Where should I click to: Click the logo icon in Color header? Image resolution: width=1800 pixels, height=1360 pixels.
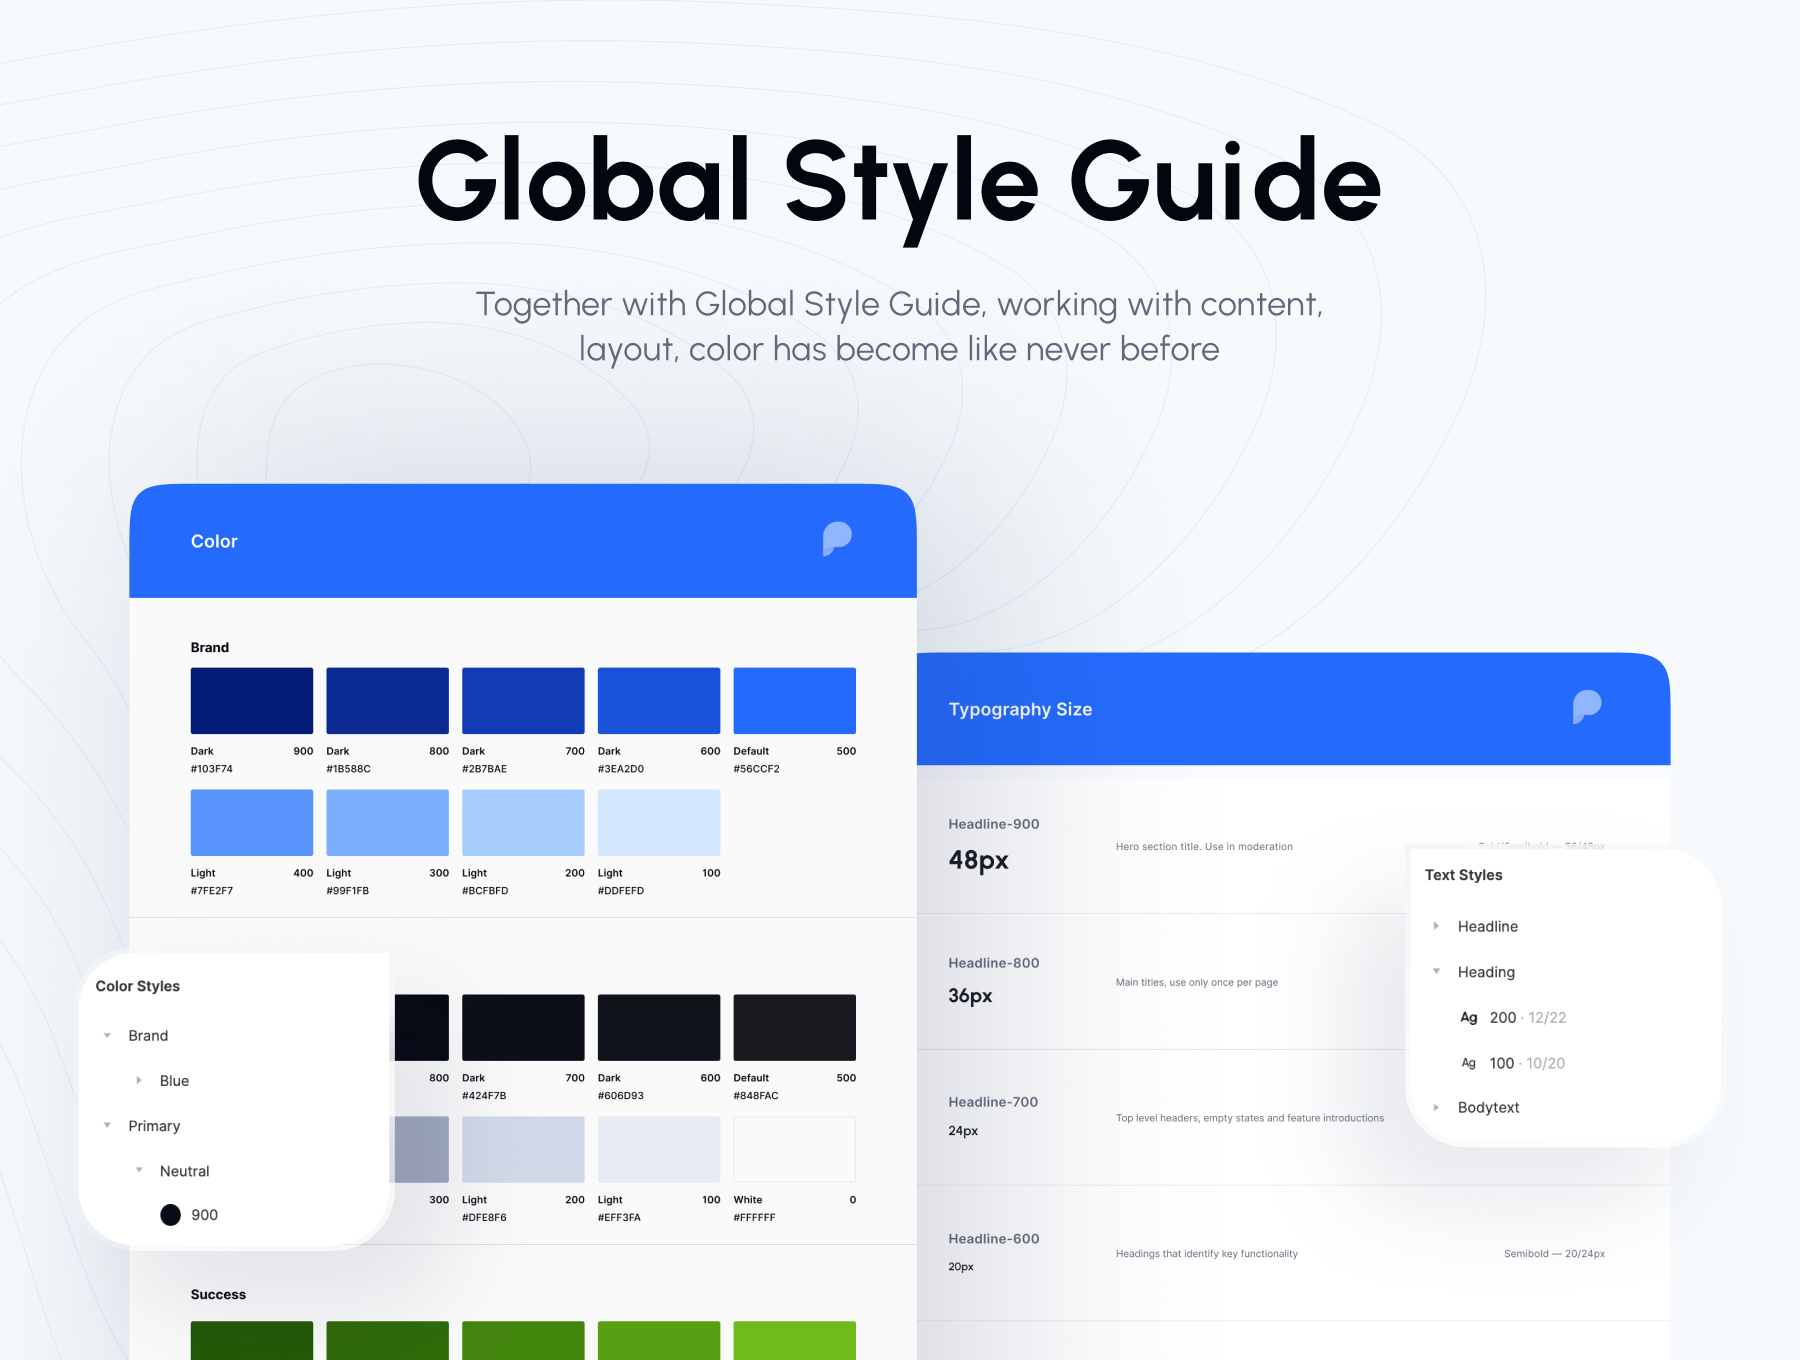point(837,539)
